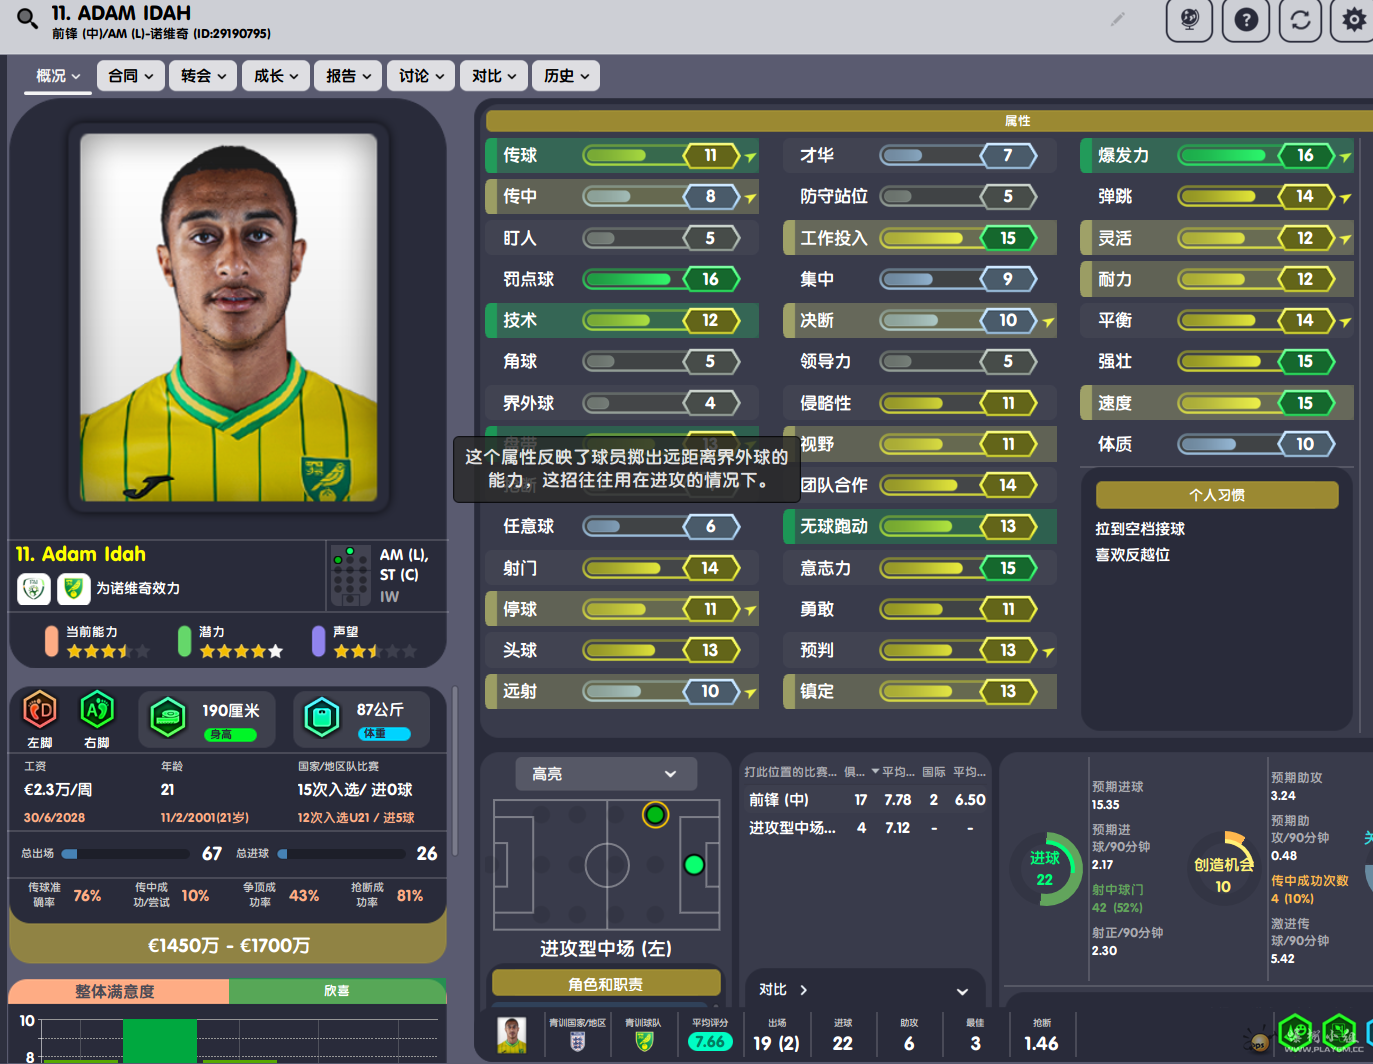Click the pencil edit icon
The width and height of the screenshot is (1373, 1064).
pyautogui.click(x=1117, y=19)
